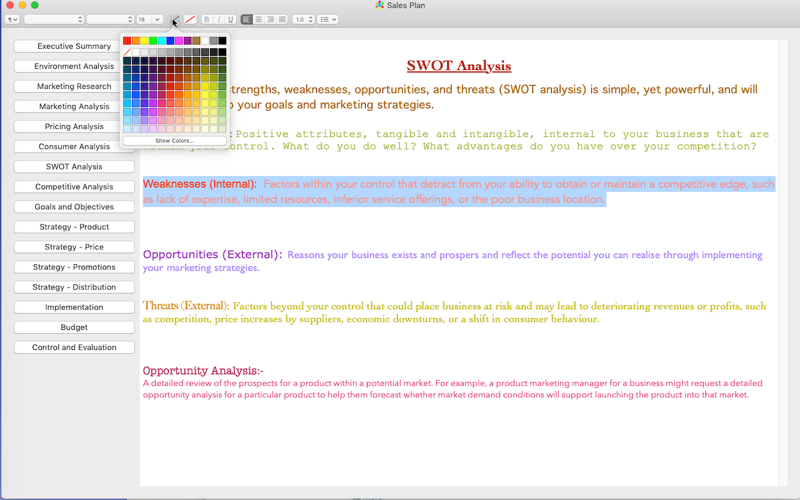Pick the top-row bright green swatch
This screenshot has width=800, height=500.
[153, 41]
